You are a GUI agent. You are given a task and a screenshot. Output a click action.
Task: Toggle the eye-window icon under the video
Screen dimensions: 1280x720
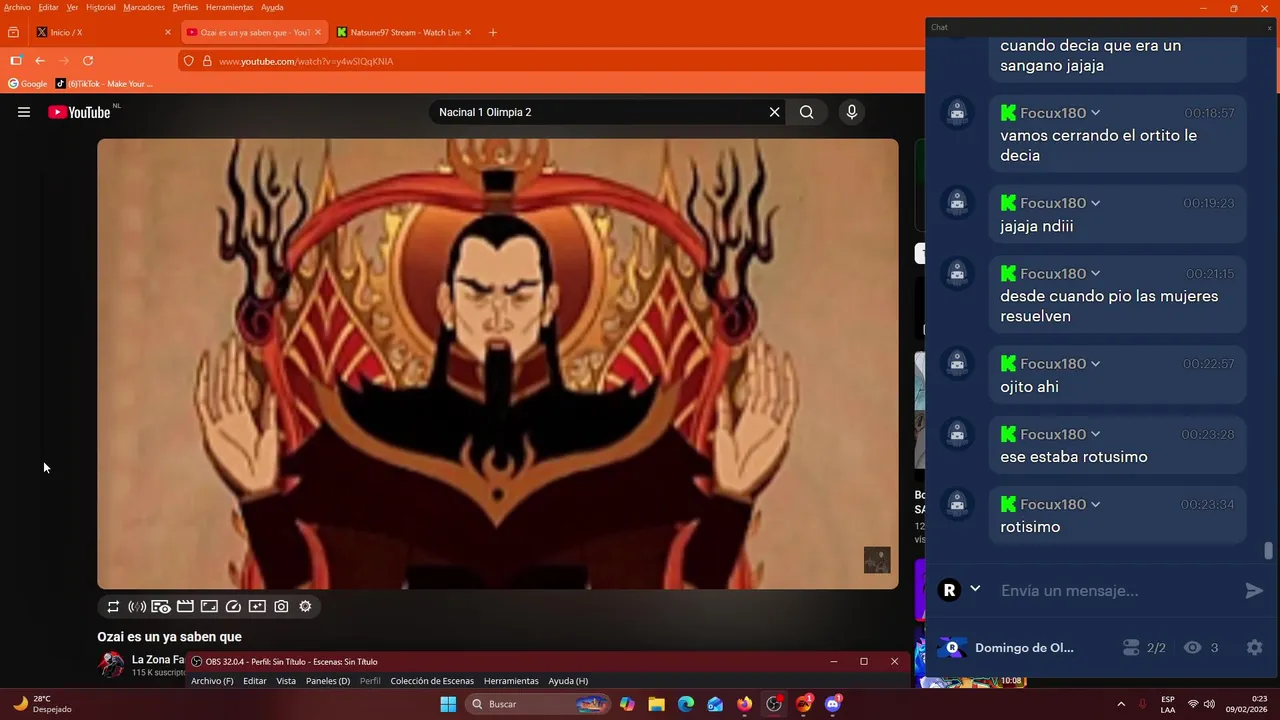point(161,606)
